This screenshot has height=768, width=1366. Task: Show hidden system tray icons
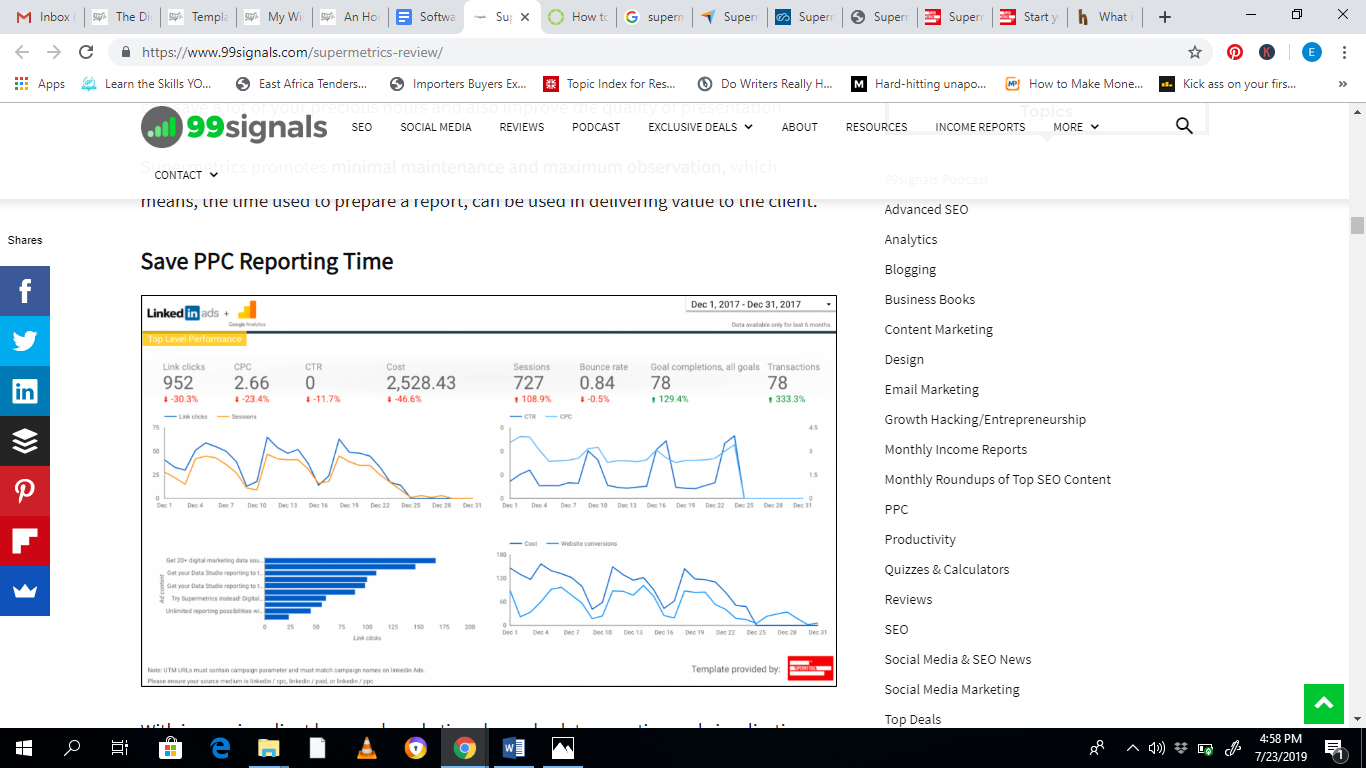pyautogui.click(x=1133, y=748)
